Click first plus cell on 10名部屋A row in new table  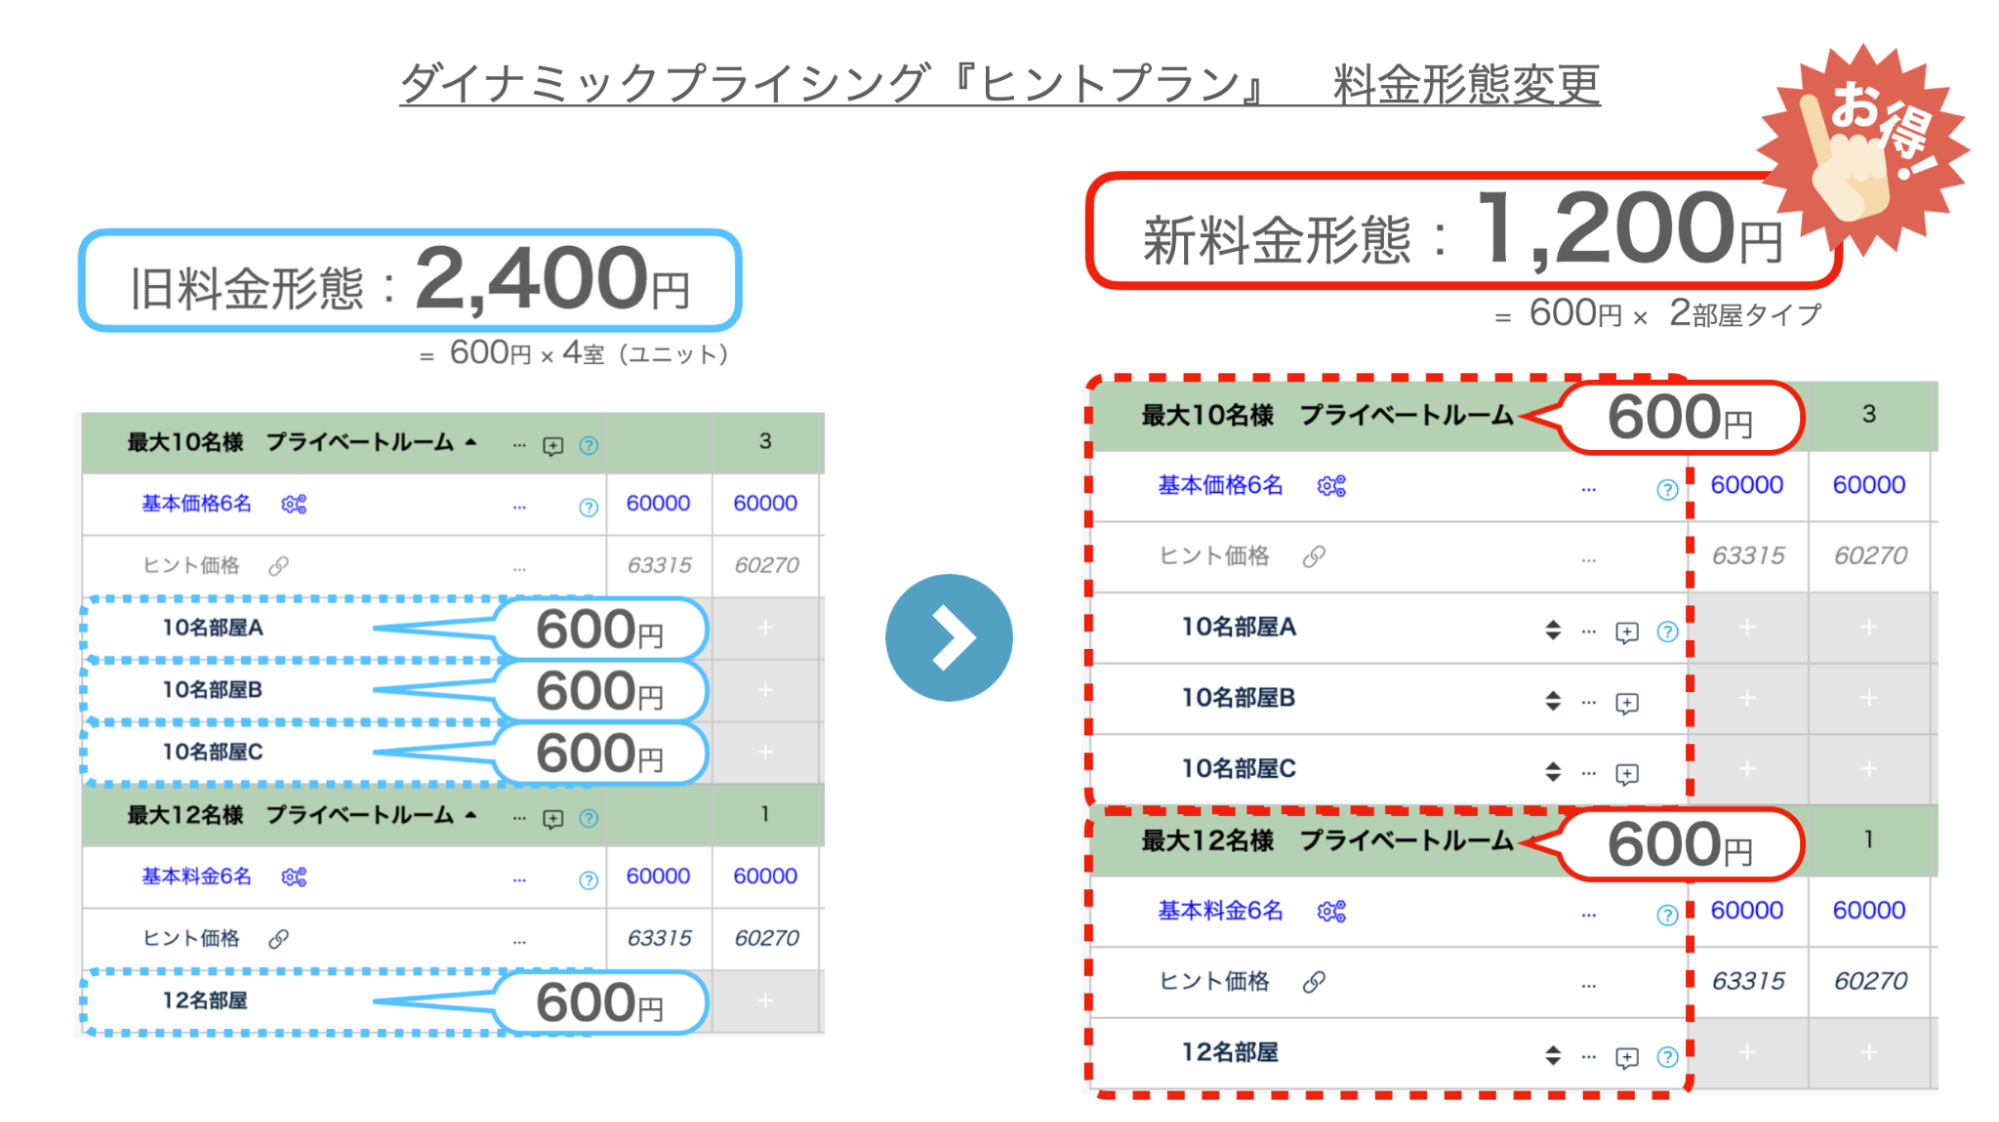coord(1747,627)
